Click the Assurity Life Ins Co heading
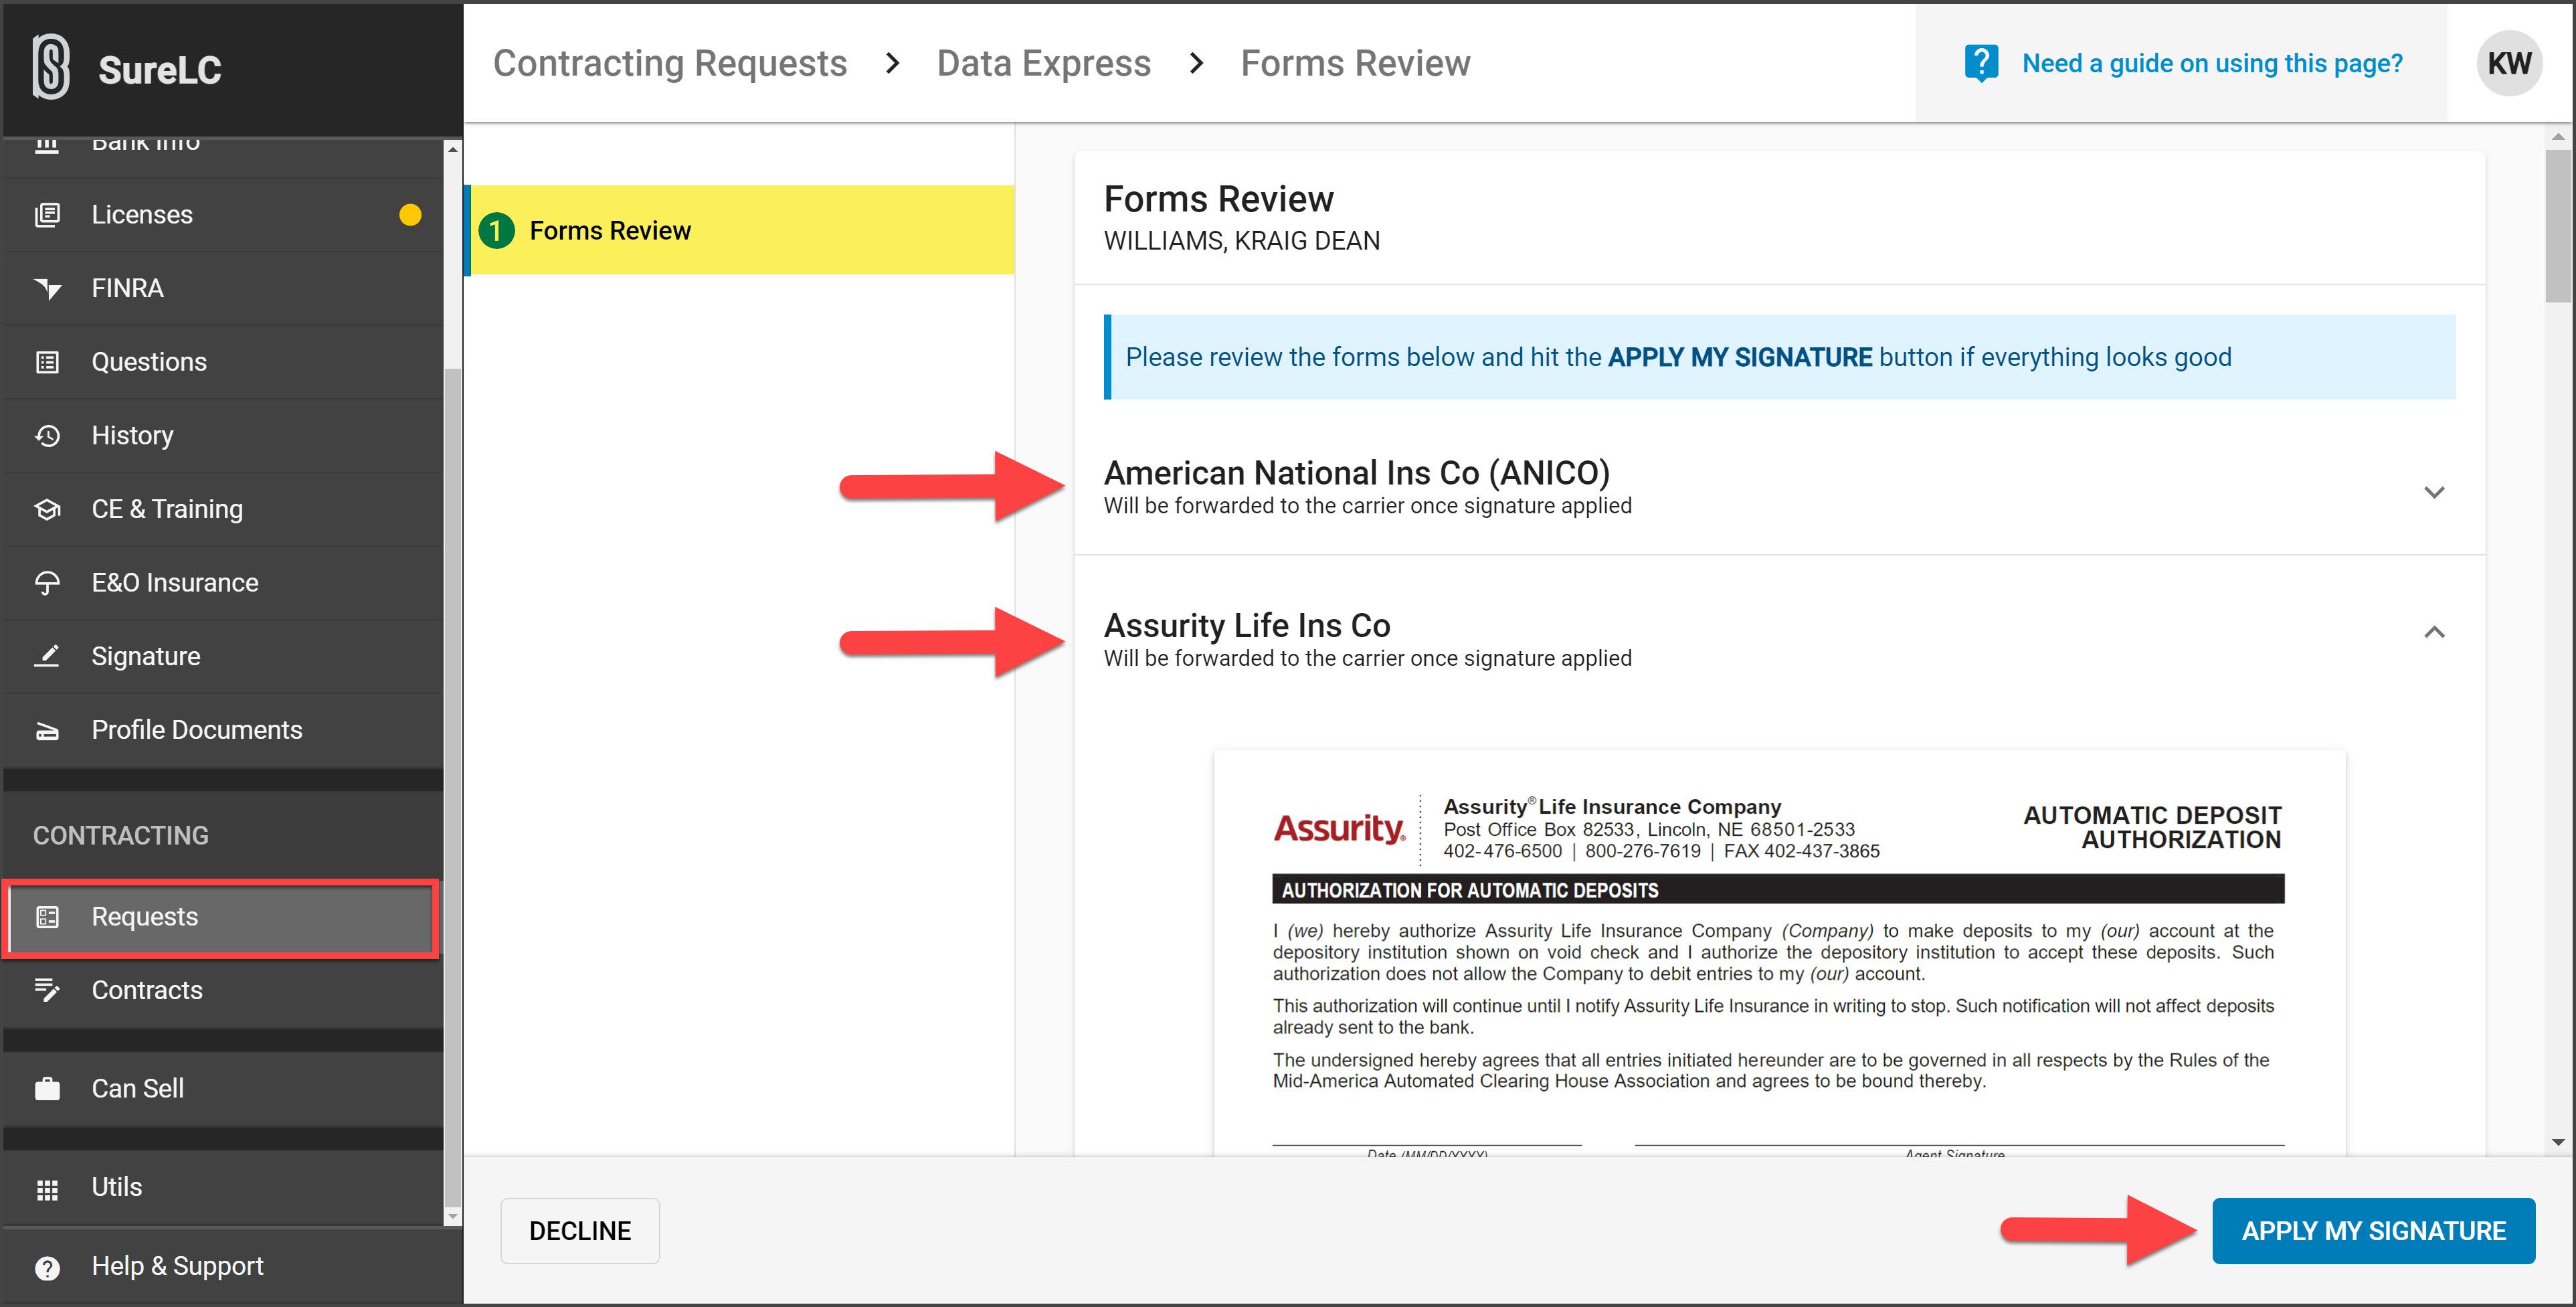Viewport: 2576px width, 1307px height. [1247, 626]
